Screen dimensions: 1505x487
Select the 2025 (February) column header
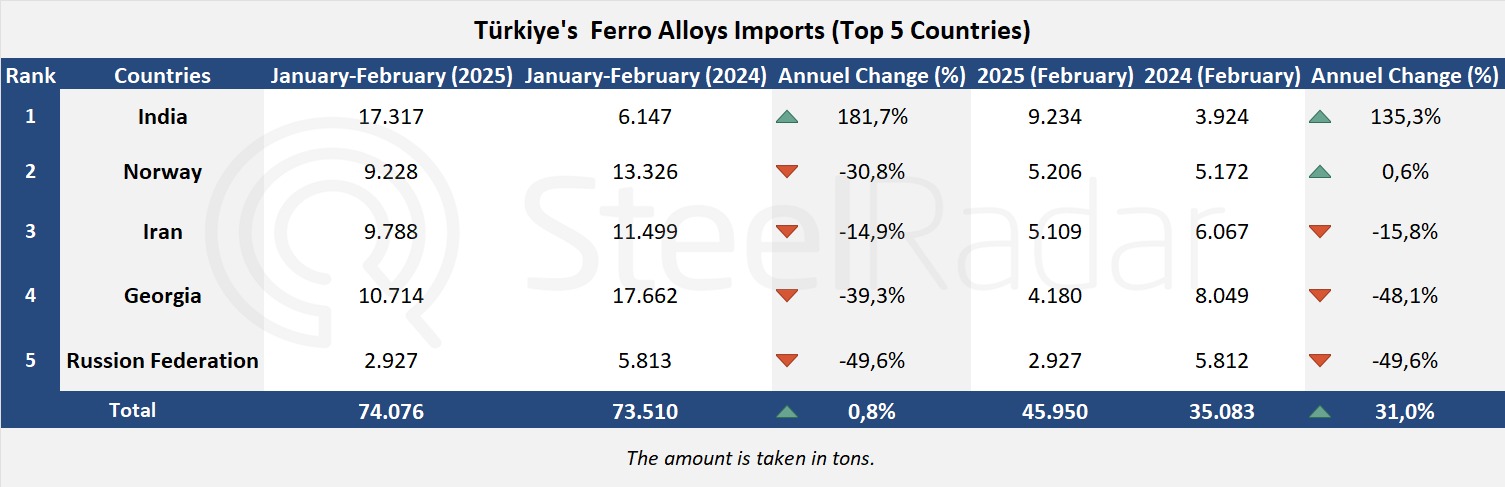pyautogui.click(x=1055, y=75)
